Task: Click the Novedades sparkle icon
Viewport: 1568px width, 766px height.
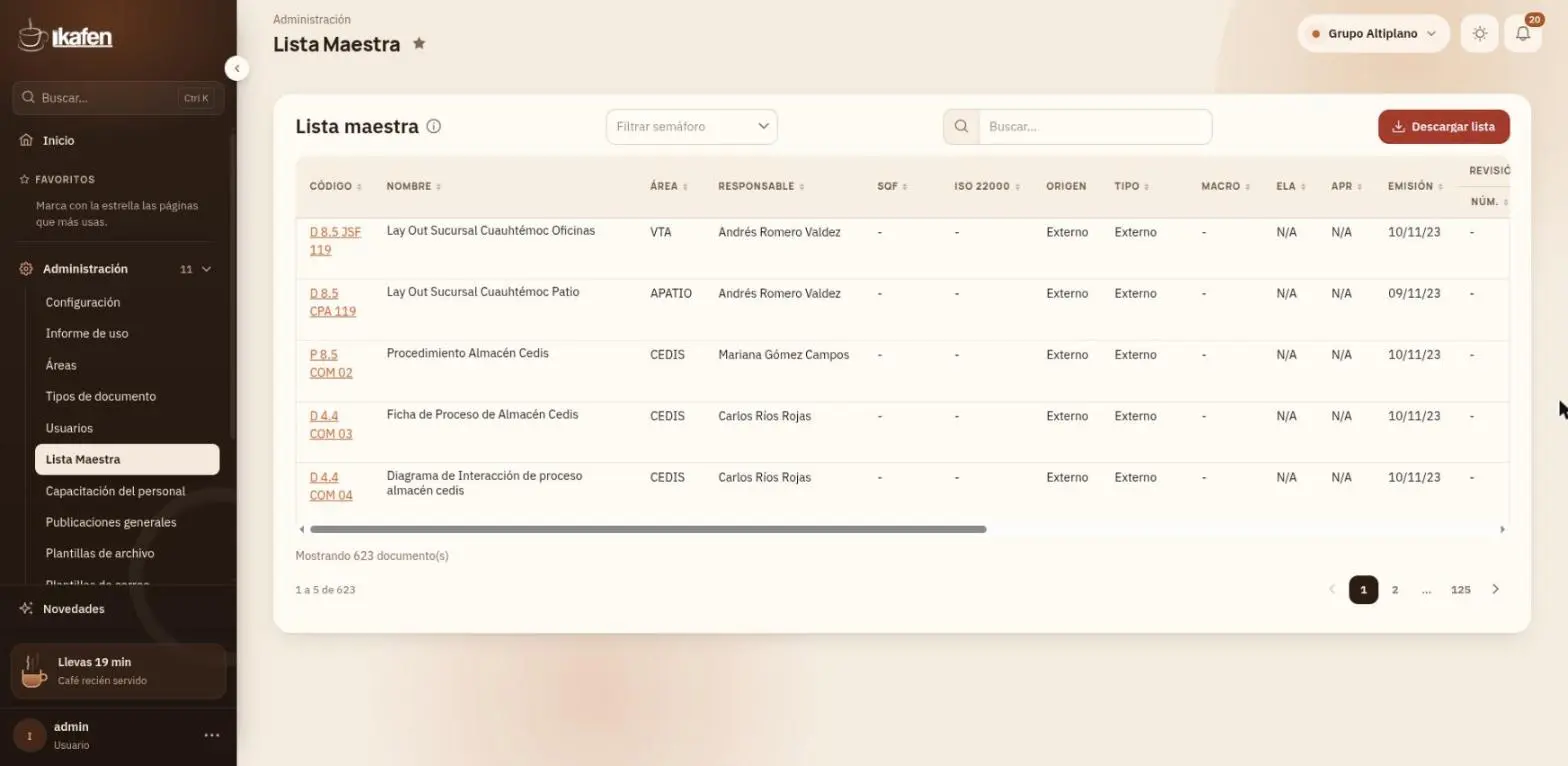Action: (x=27, y=608)
